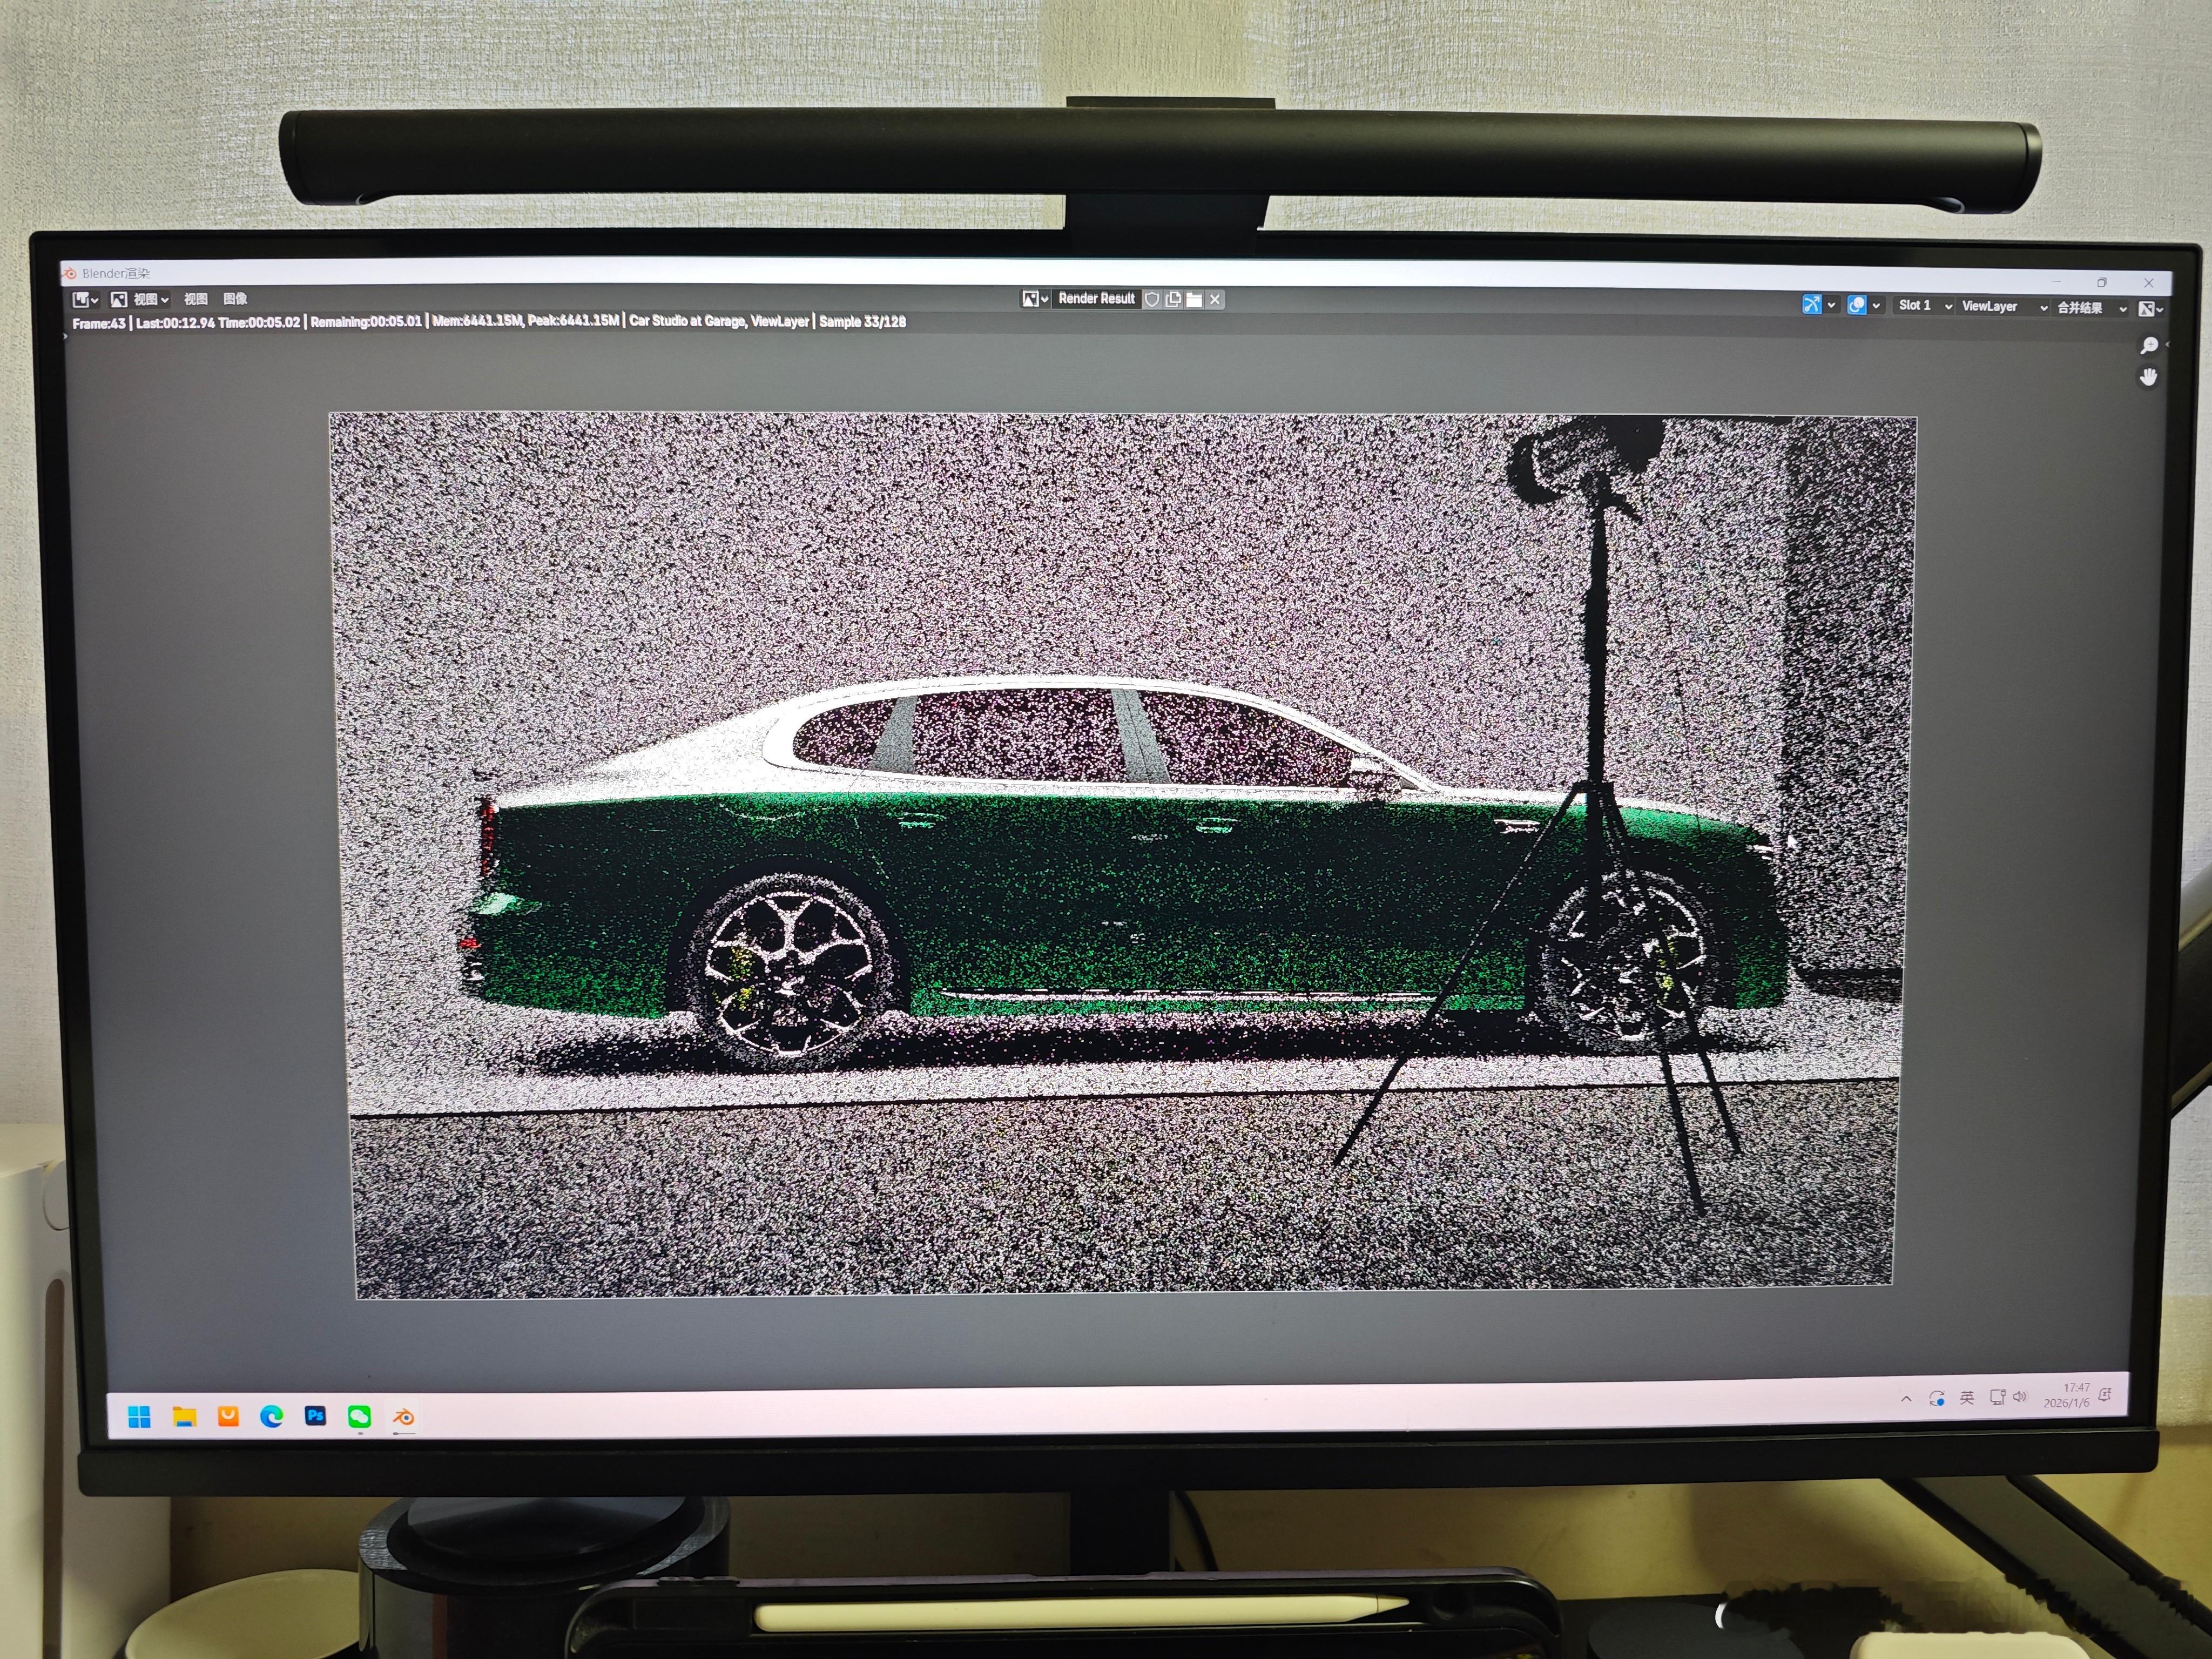
Task: Open Photoshop from the taskbar
Action: click(x=315, y=1416)
